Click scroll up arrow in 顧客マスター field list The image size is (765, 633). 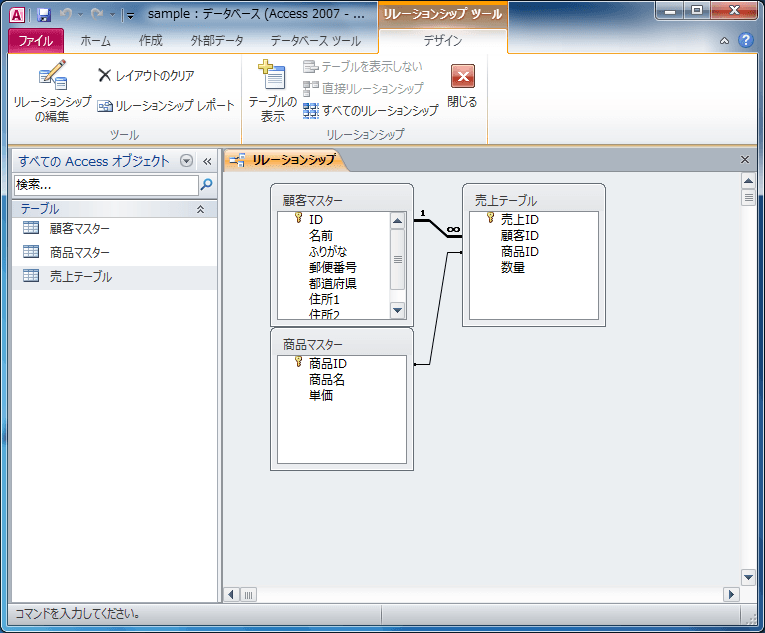point(398,221)
